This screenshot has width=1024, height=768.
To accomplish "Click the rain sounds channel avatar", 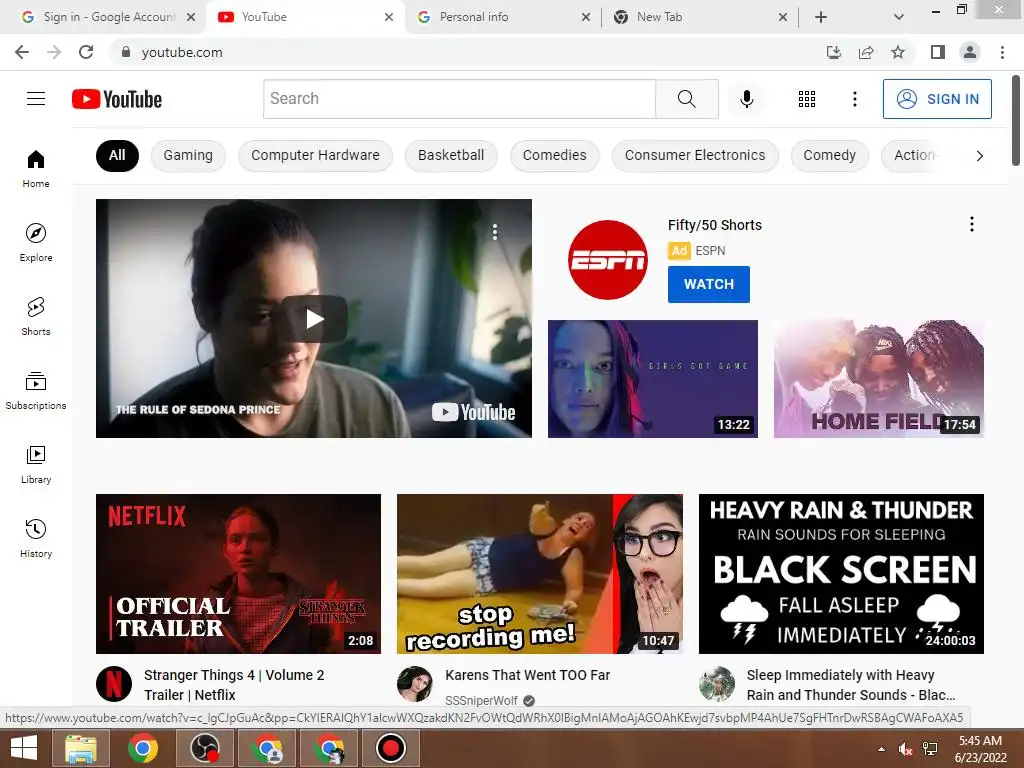I will click(717, 684).
